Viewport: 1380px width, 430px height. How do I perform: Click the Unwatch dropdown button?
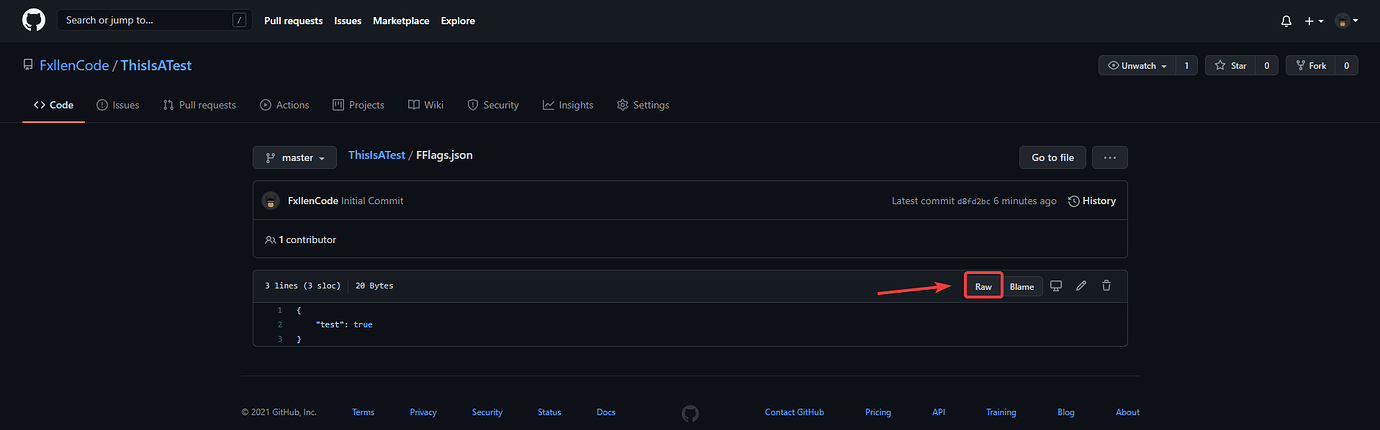click(x=1137, y=66)
